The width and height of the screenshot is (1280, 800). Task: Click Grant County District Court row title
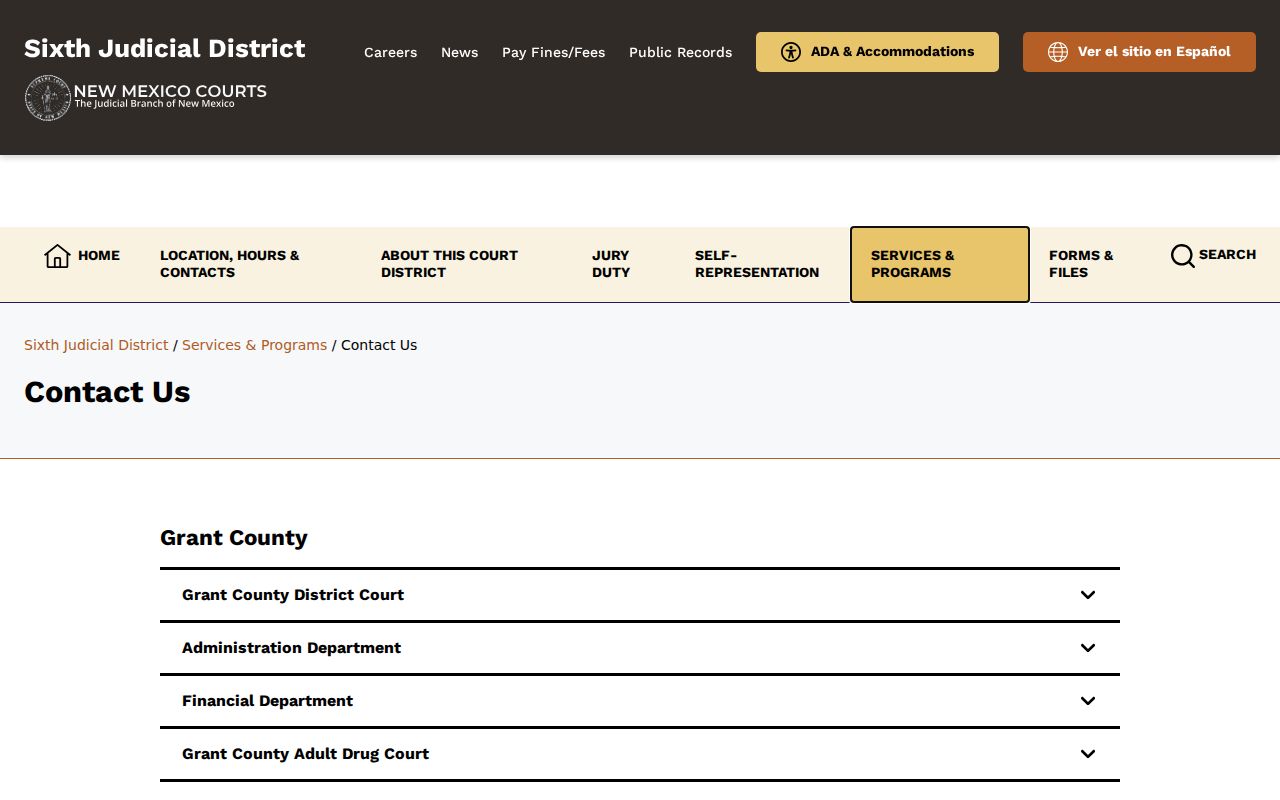click(x=293, y=595)
